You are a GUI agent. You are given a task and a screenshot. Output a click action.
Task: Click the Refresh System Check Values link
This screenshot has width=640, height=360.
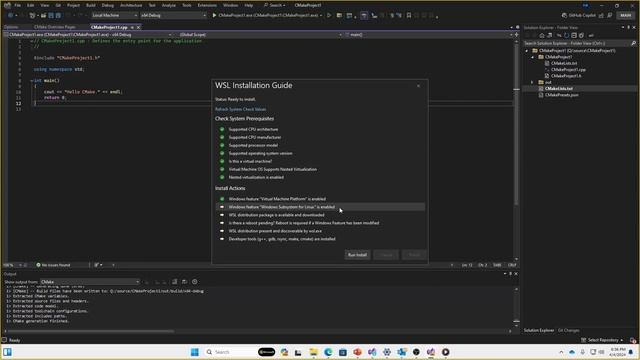(x=240, y=109)
